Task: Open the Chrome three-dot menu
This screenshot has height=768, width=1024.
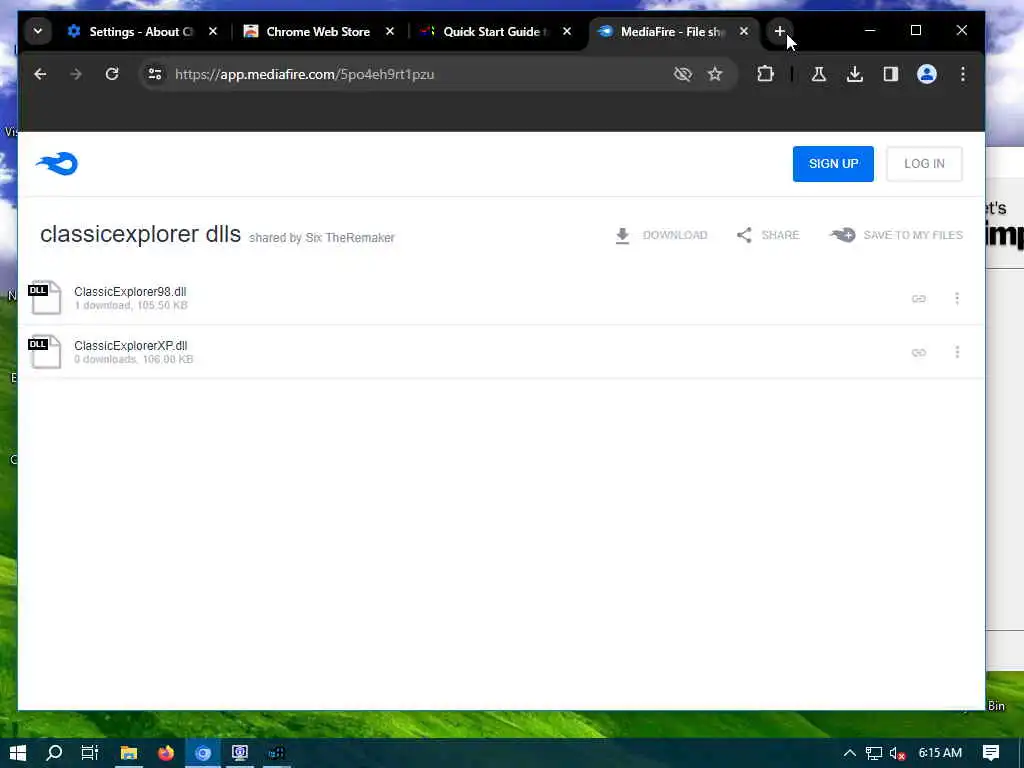Action: (963, 74)
